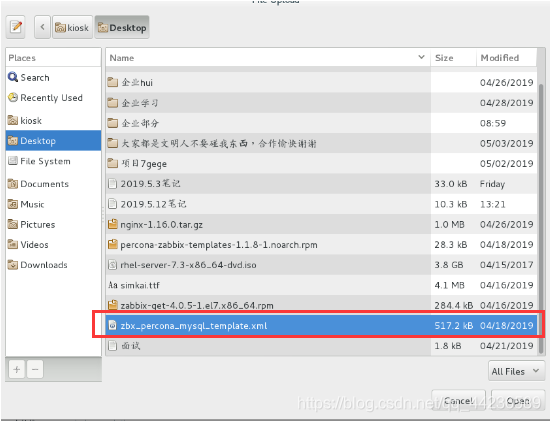Open Videos in Places sidebar
This screenshot has height=422, width=551.
[x=53, y=245]
